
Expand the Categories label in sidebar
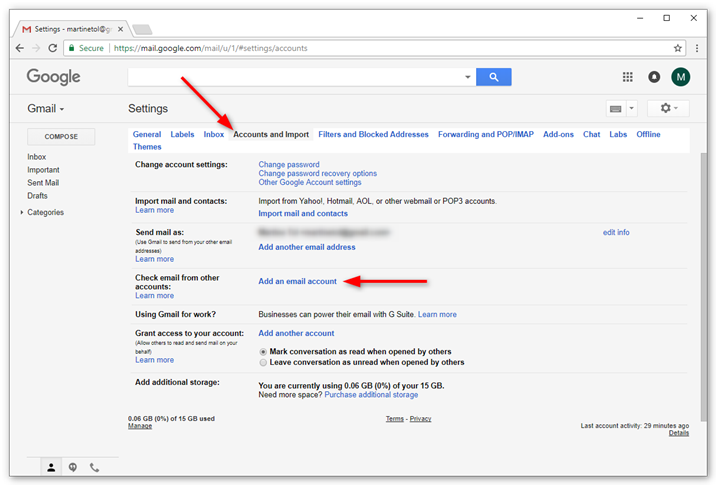[x=22, y=213]
